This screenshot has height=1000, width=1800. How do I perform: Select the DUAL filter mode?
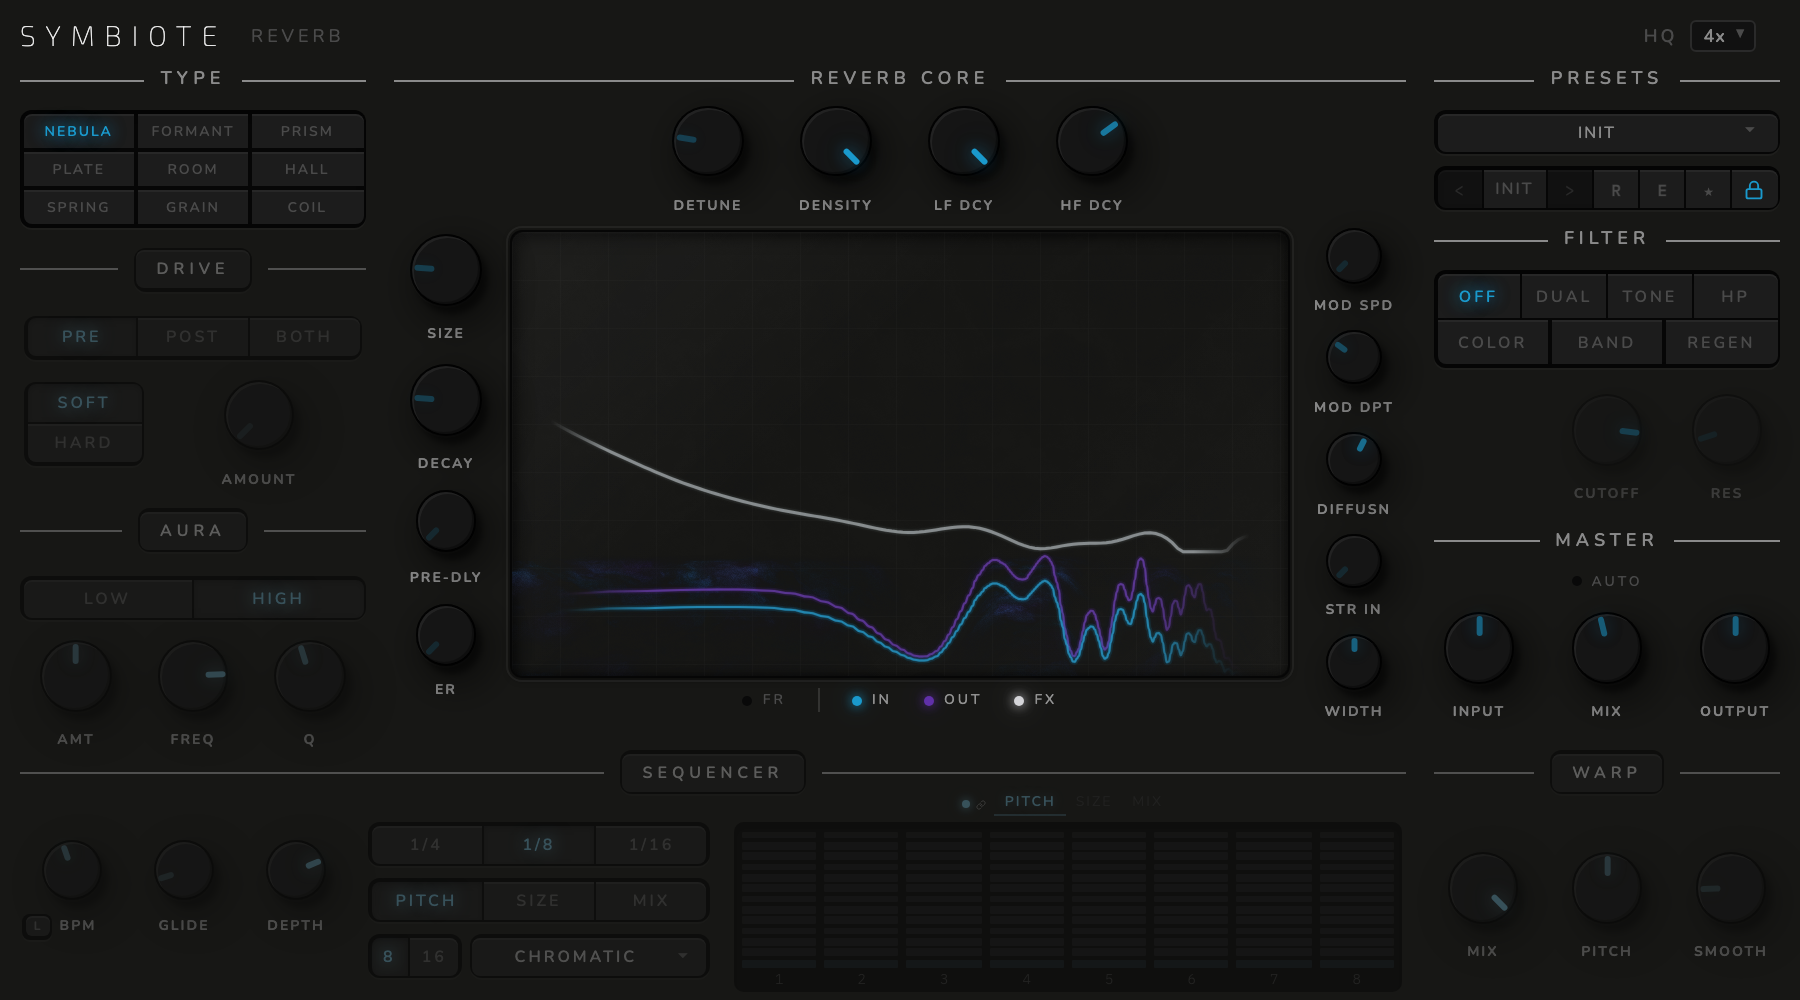pyautogui.click(x=1563, y=297)
